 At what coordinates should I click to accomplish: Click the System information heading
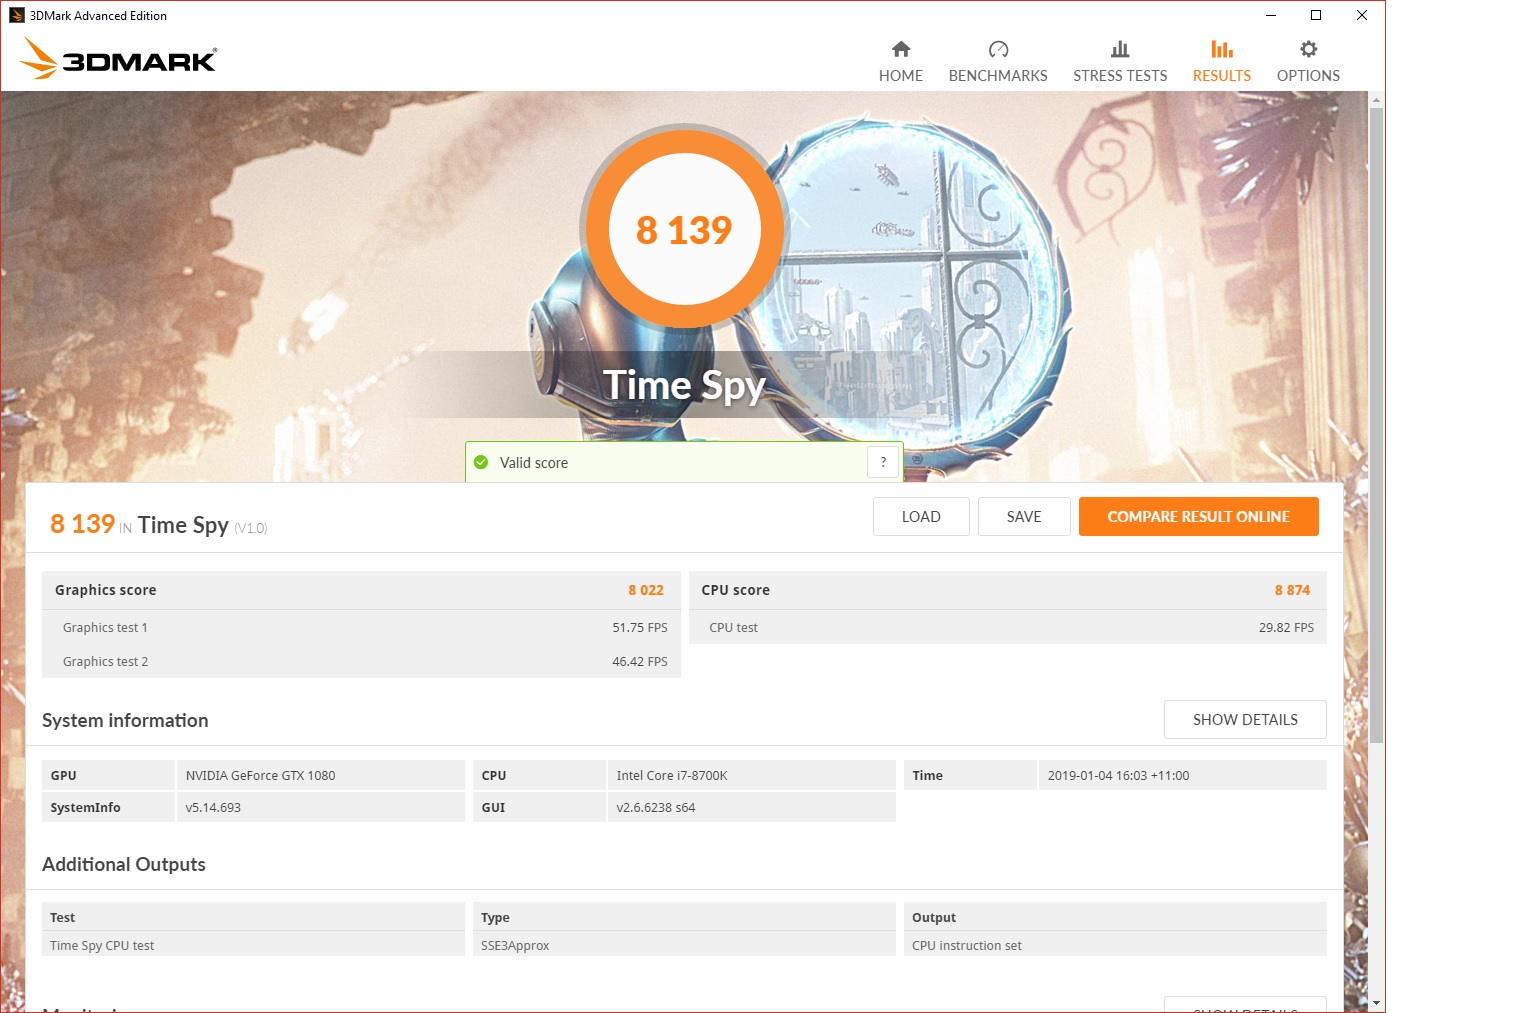click(x=125, y=720)
